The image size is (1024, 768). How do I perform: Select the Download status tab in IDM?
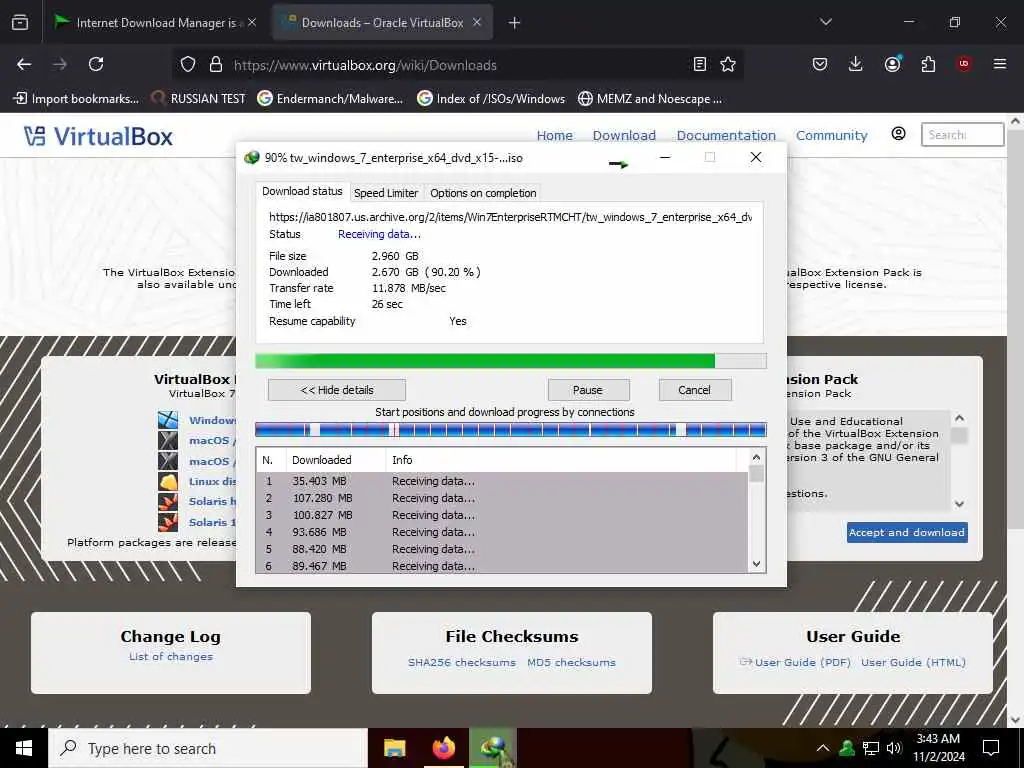[x=302, y=191]
